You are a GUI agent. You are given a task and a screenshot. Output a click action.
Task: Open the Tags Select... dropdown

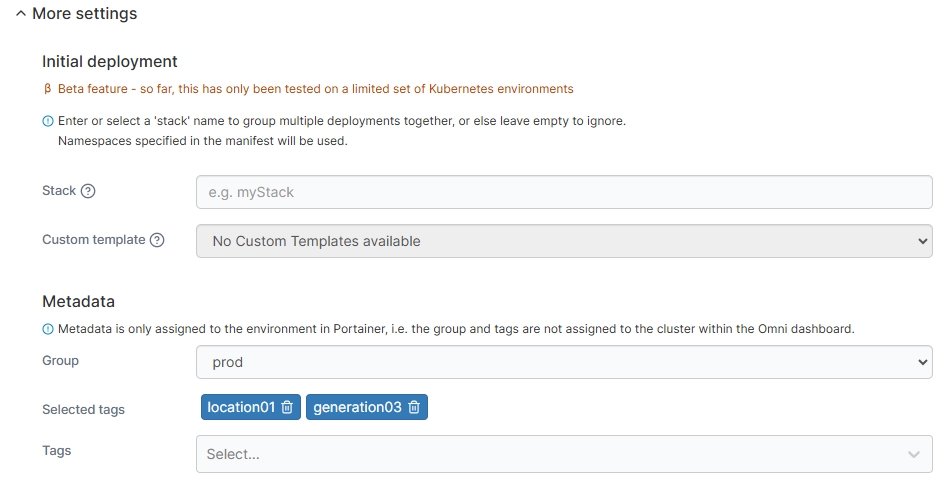click(564, 454)
